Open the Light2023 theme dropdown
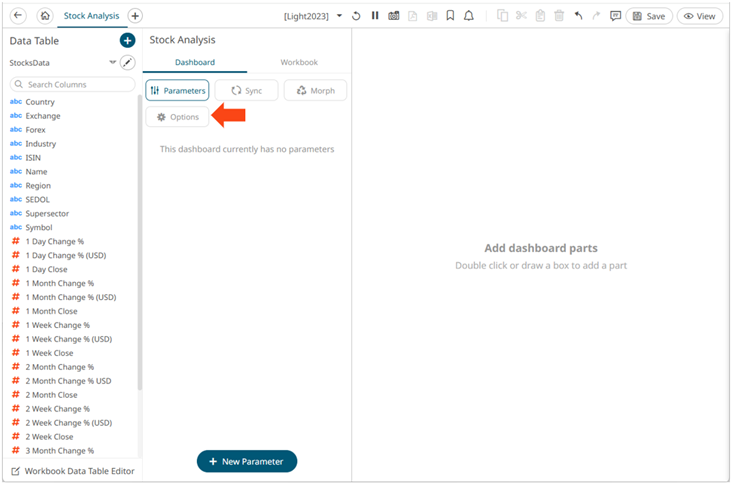This screenshot has height=483, width=732. (339, 16)
